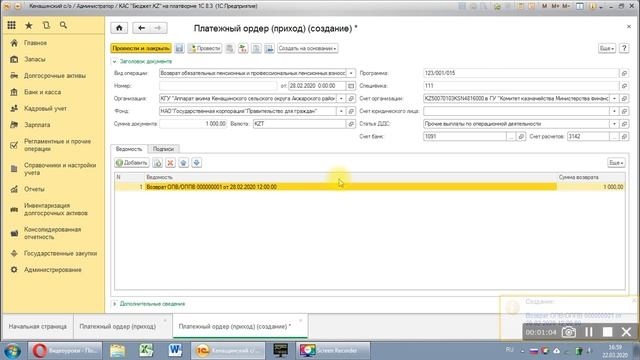Open the Банк и касса section
Image resolution: width=640 pixels, height=360 pixels.
(x=42, y=92)
